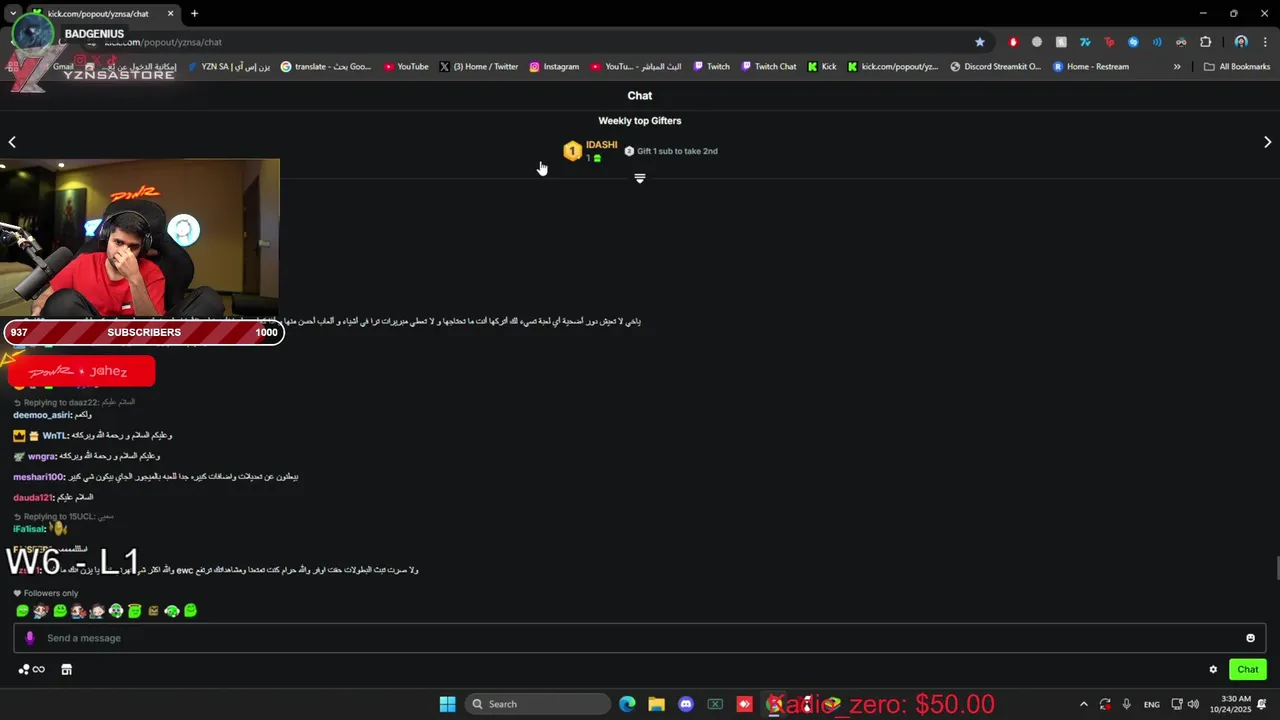Open Discord from the Windows taskbar
Viewport: 1280px width, 720px height.
(x=686, y=704)
